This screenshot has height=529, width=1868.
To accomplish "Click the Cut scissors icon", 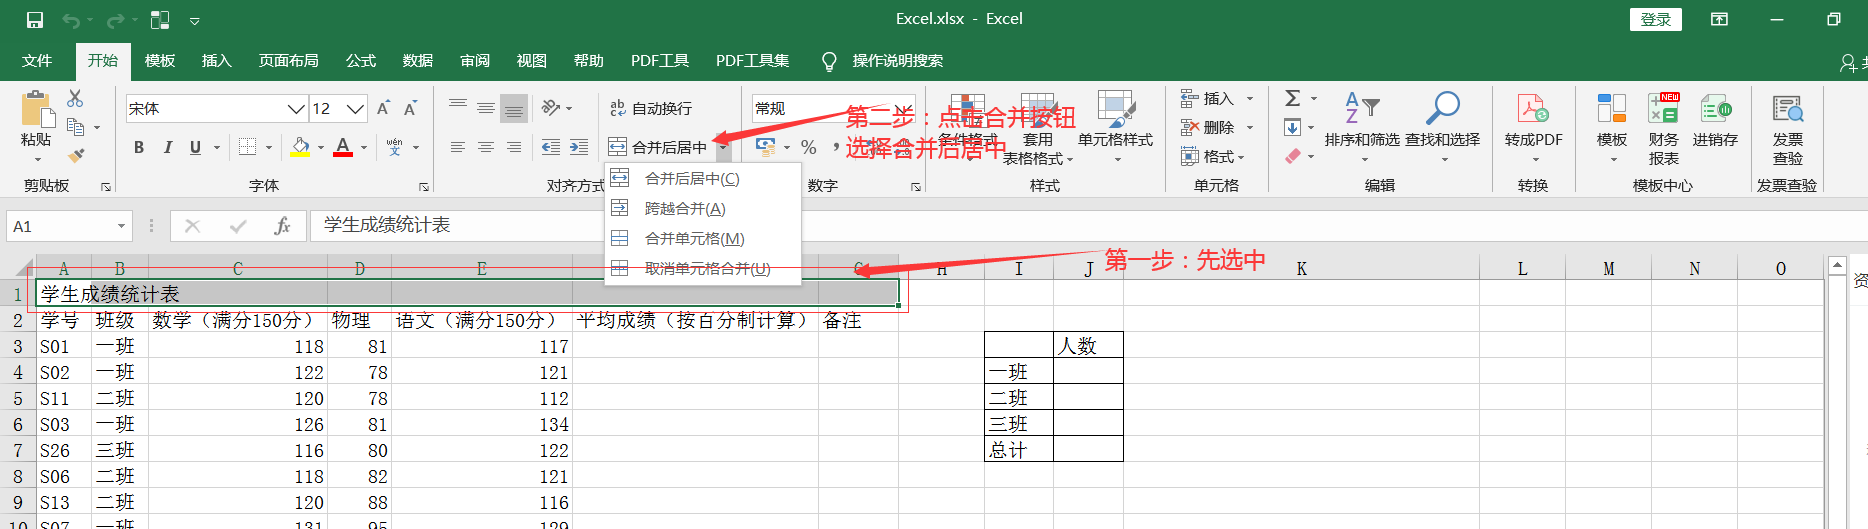I will 75,98.
